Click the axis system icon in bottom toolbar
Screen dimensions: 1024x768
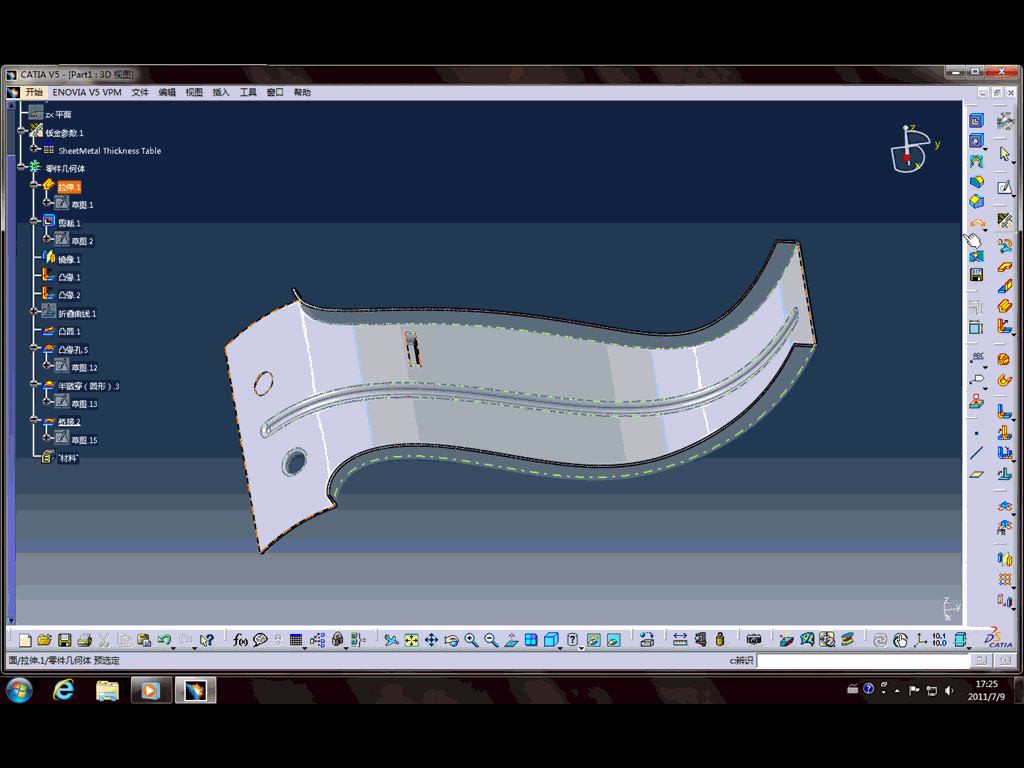[x=920, y=640]
